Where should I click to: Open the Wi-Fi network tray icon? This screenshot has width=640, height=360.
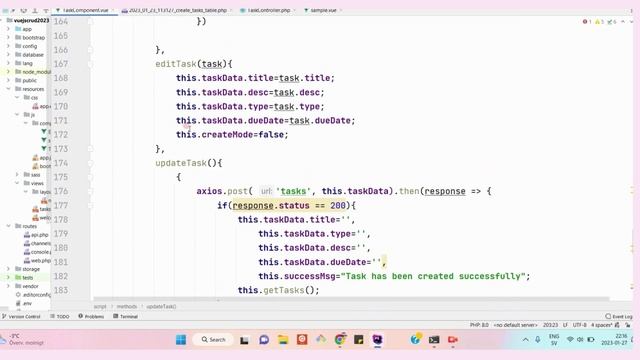570,340
